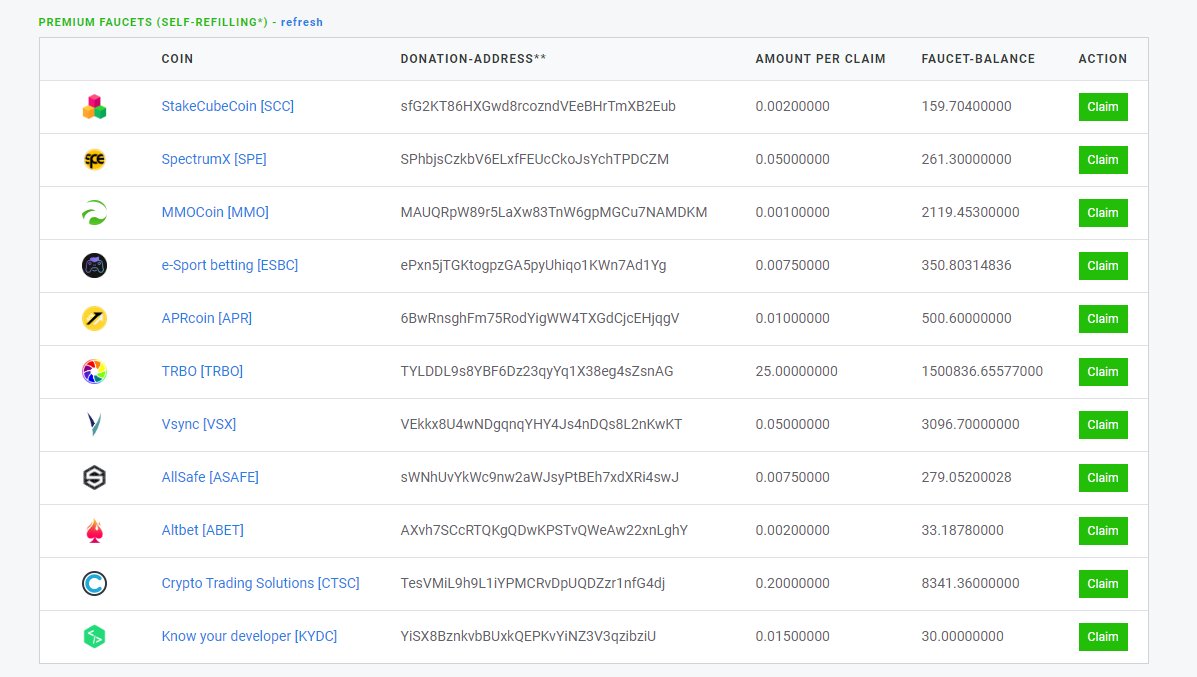Screen dimensions: 1197x677
Task: Select the ESBC donation address starting ePxn5jTGK
Action: [x=534, y=265]
